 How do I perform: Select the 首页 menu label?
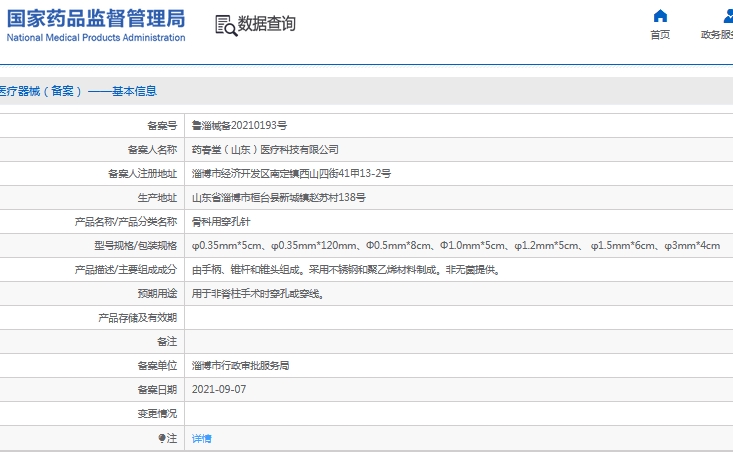click(660, 35)
